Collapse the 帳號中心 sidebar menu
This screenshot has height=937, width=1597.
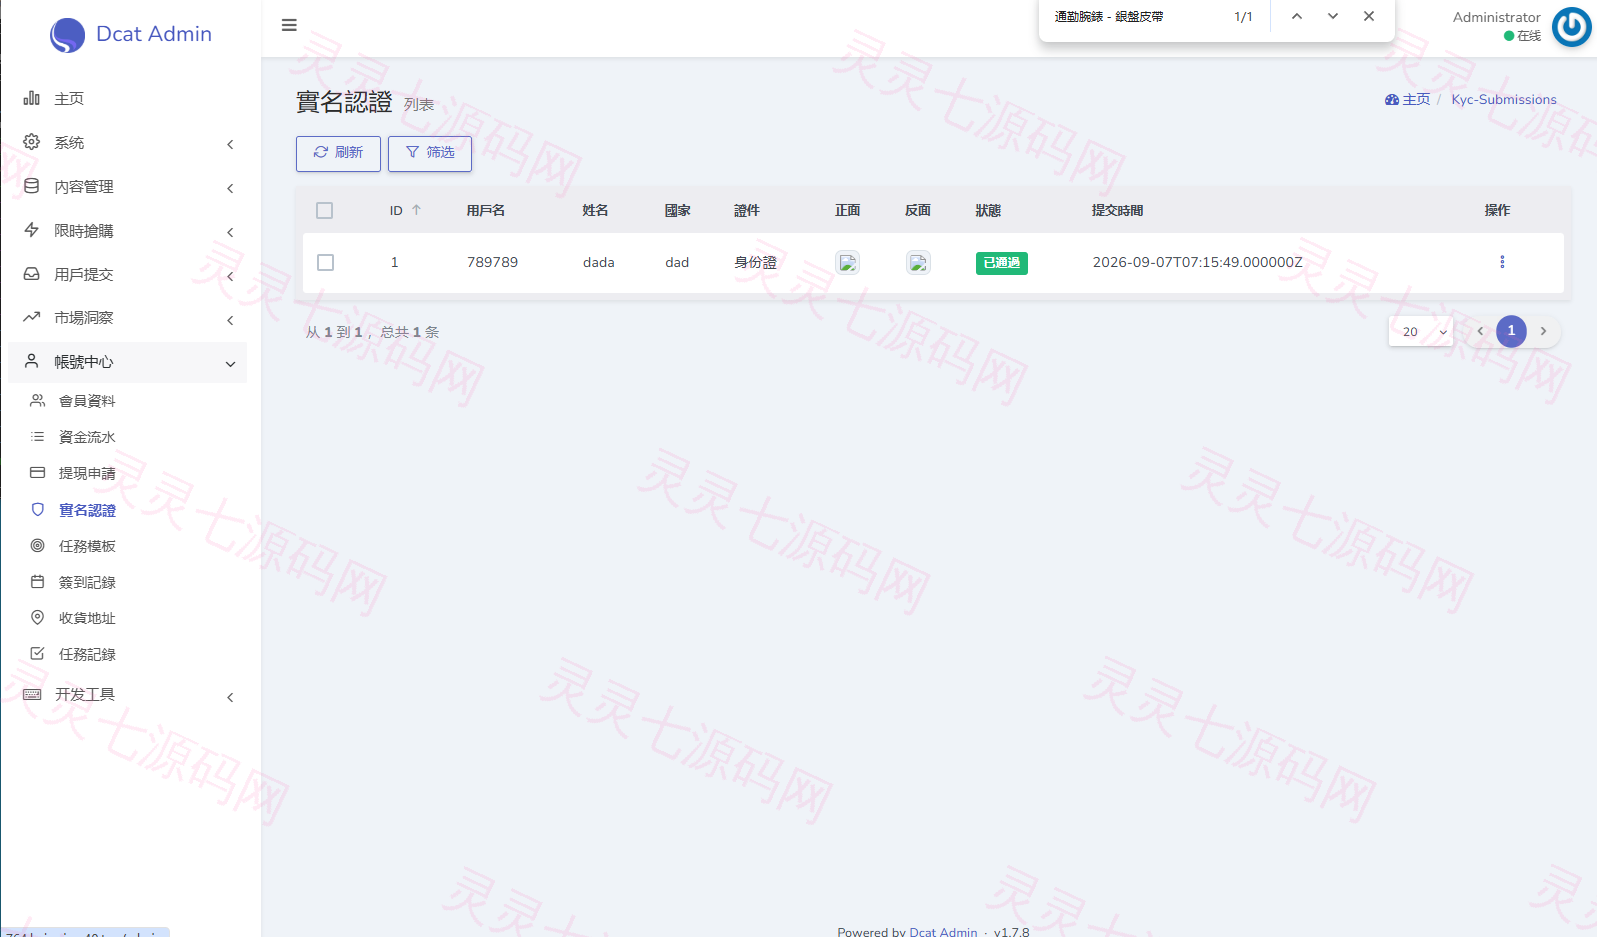coord(127,362)
